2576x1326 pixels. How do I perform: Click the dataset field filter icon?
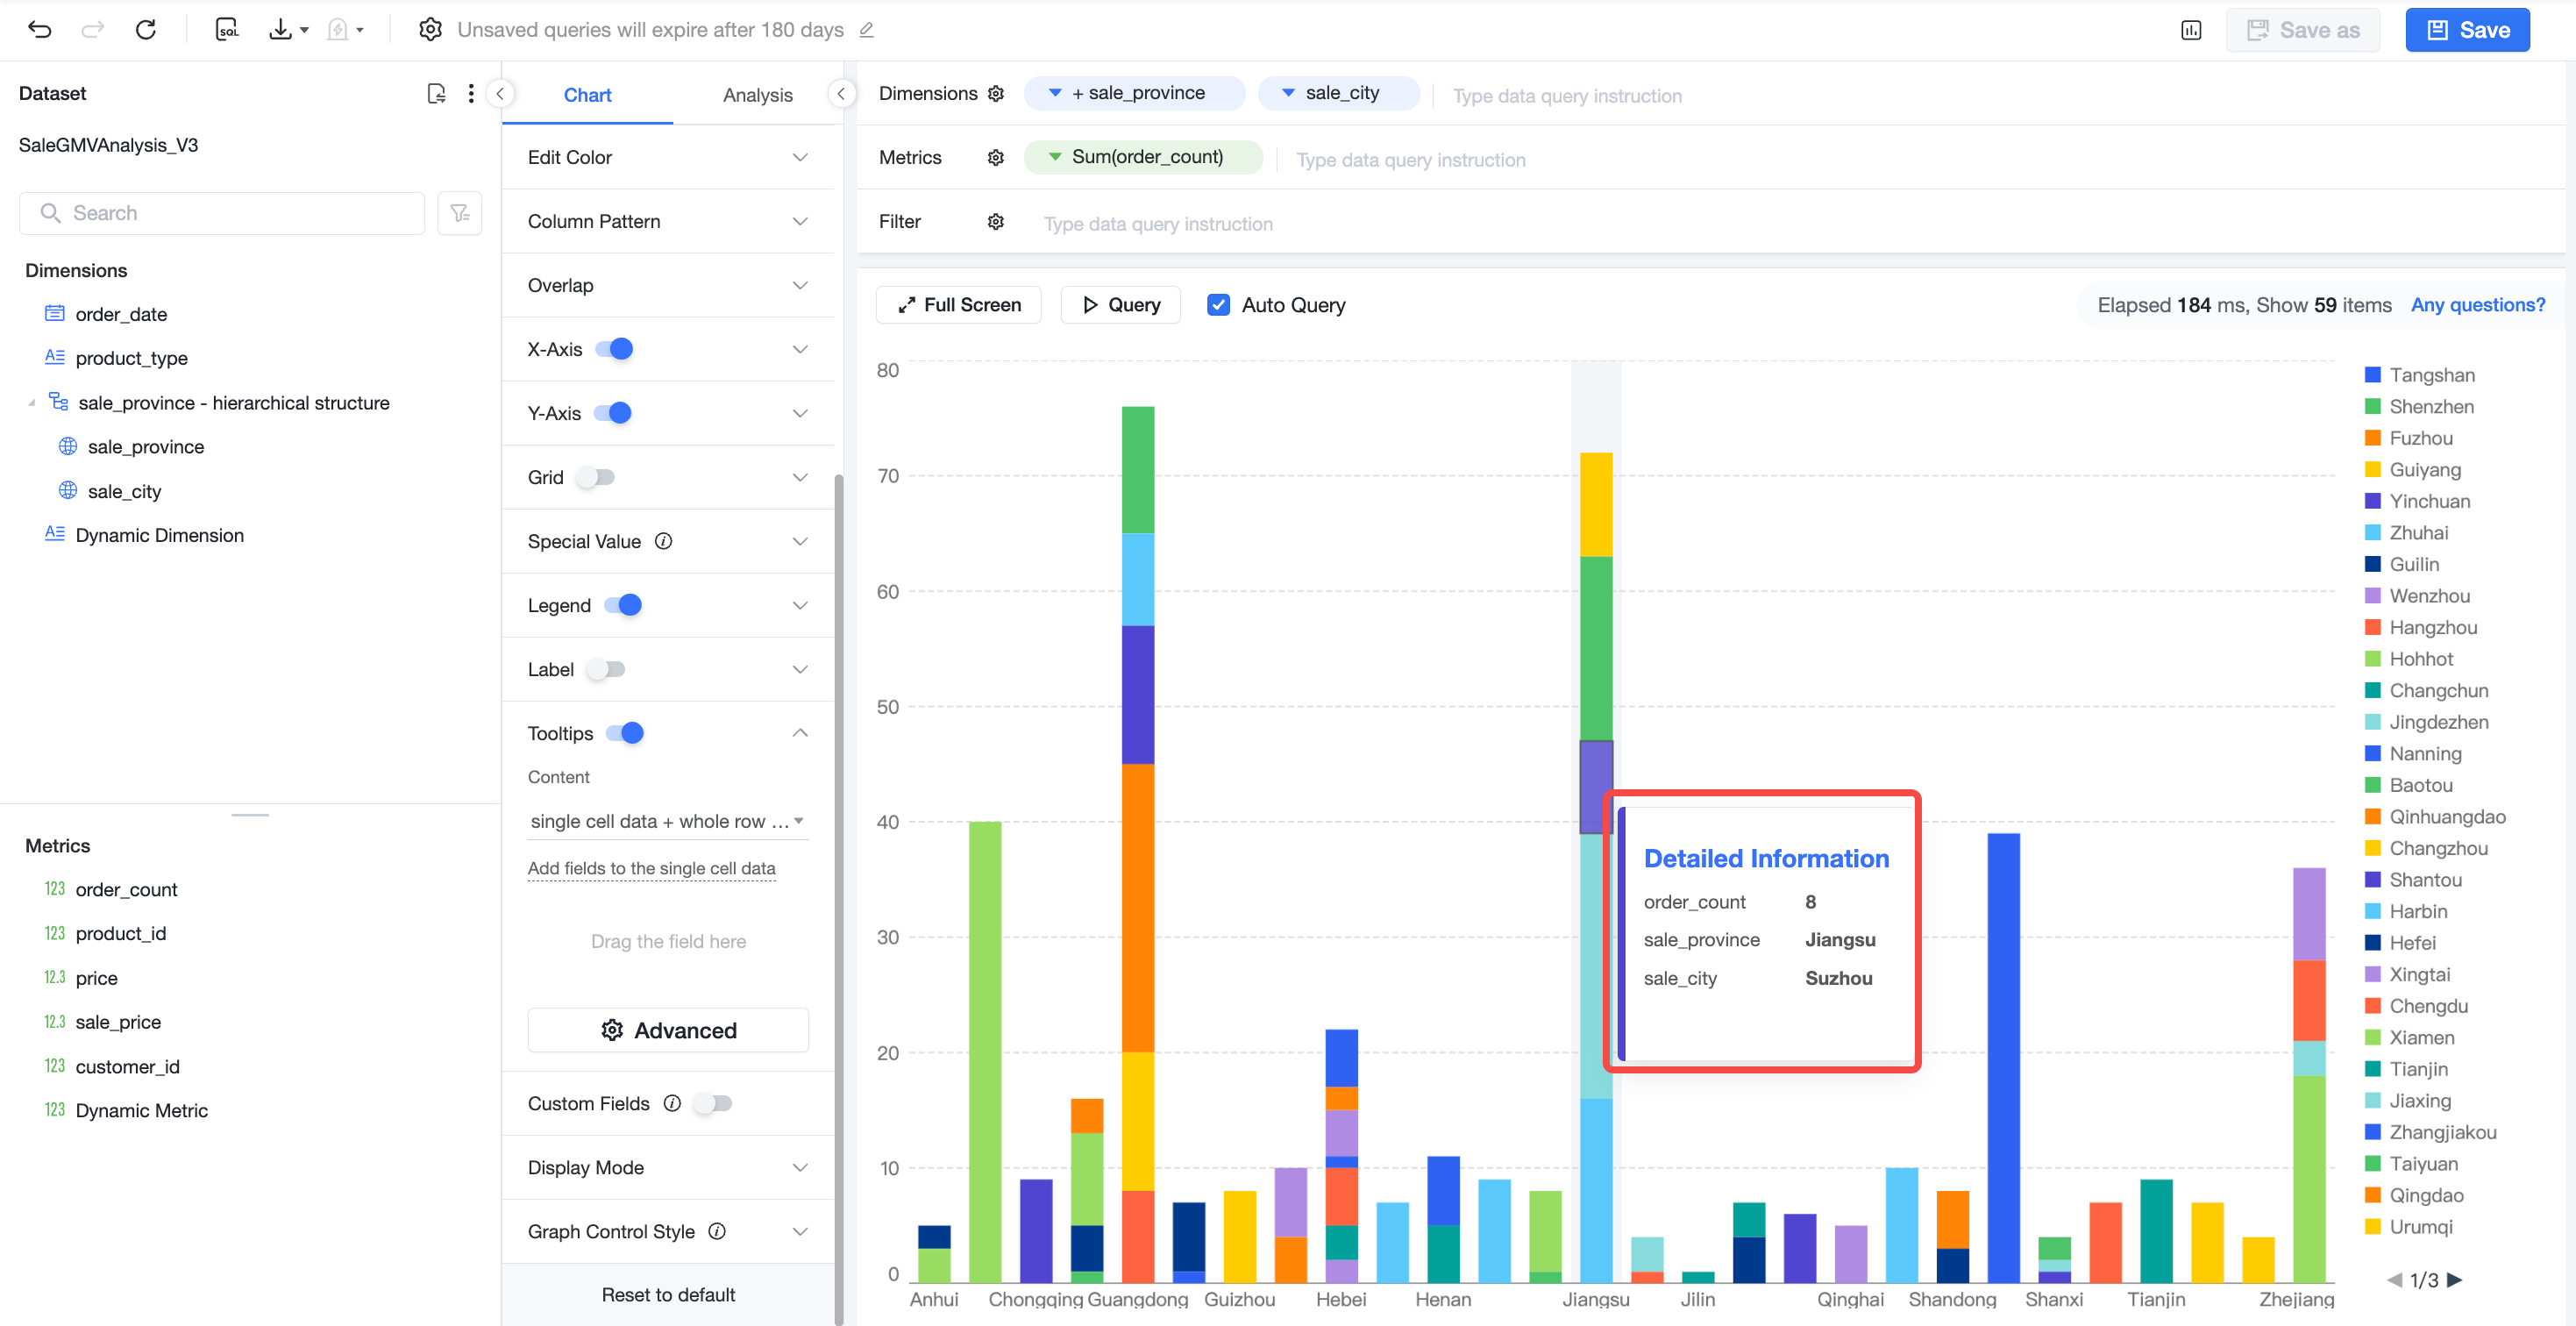[460, 213]
